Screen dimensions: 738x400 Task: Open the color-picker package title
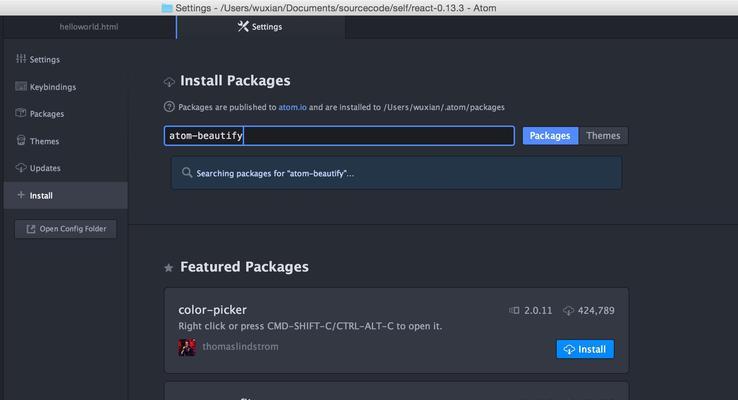[x=212, y=310]
